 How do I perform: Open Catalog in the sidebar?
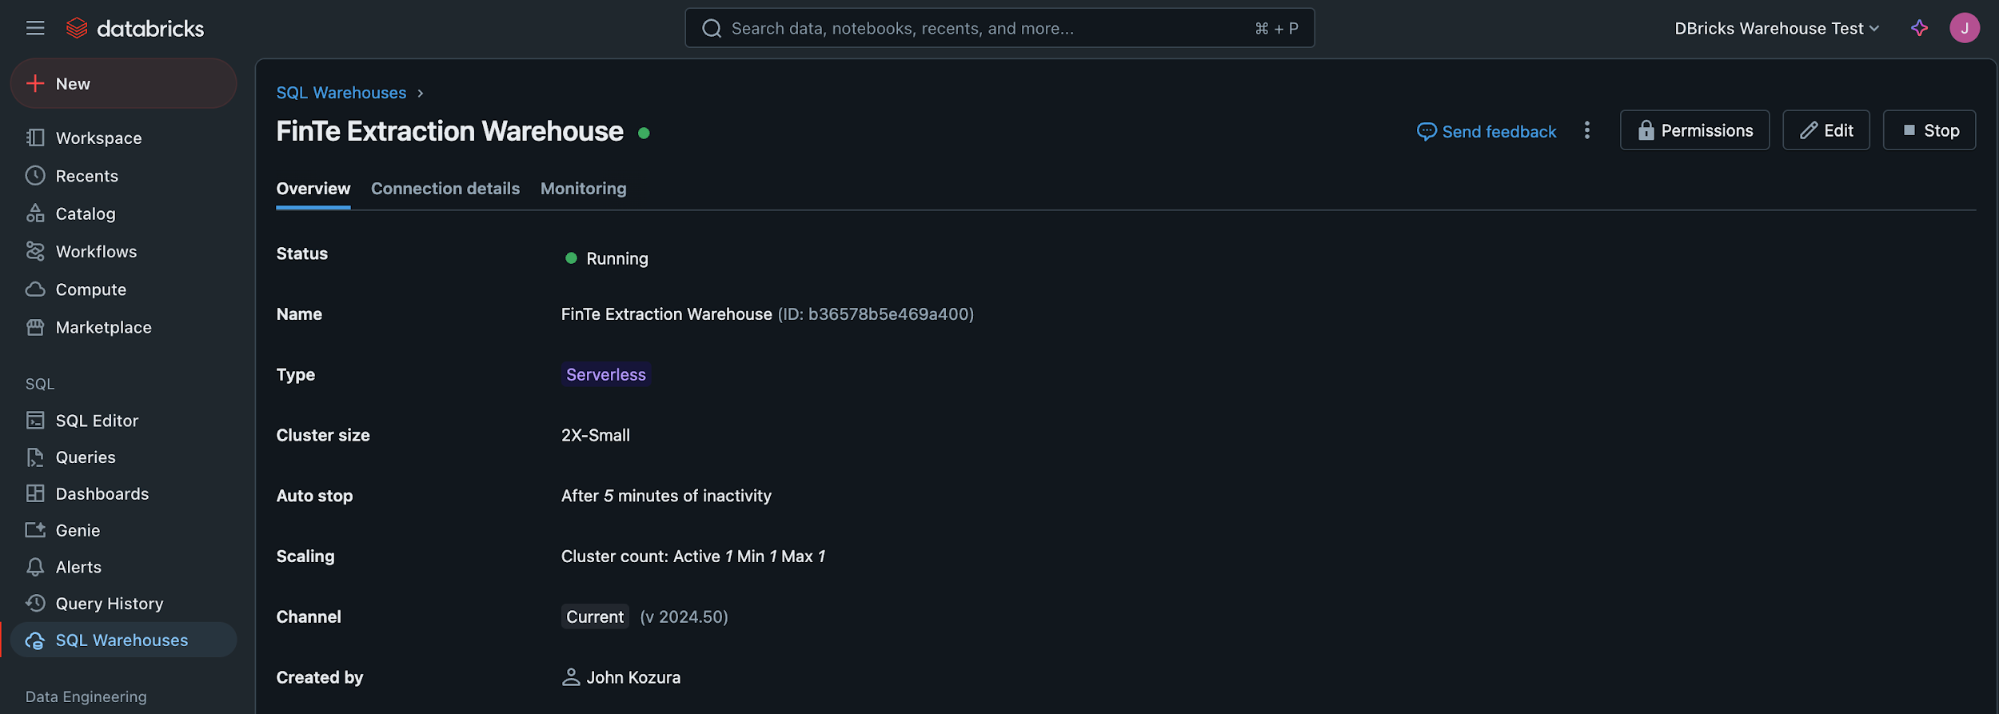click(85, 214)
